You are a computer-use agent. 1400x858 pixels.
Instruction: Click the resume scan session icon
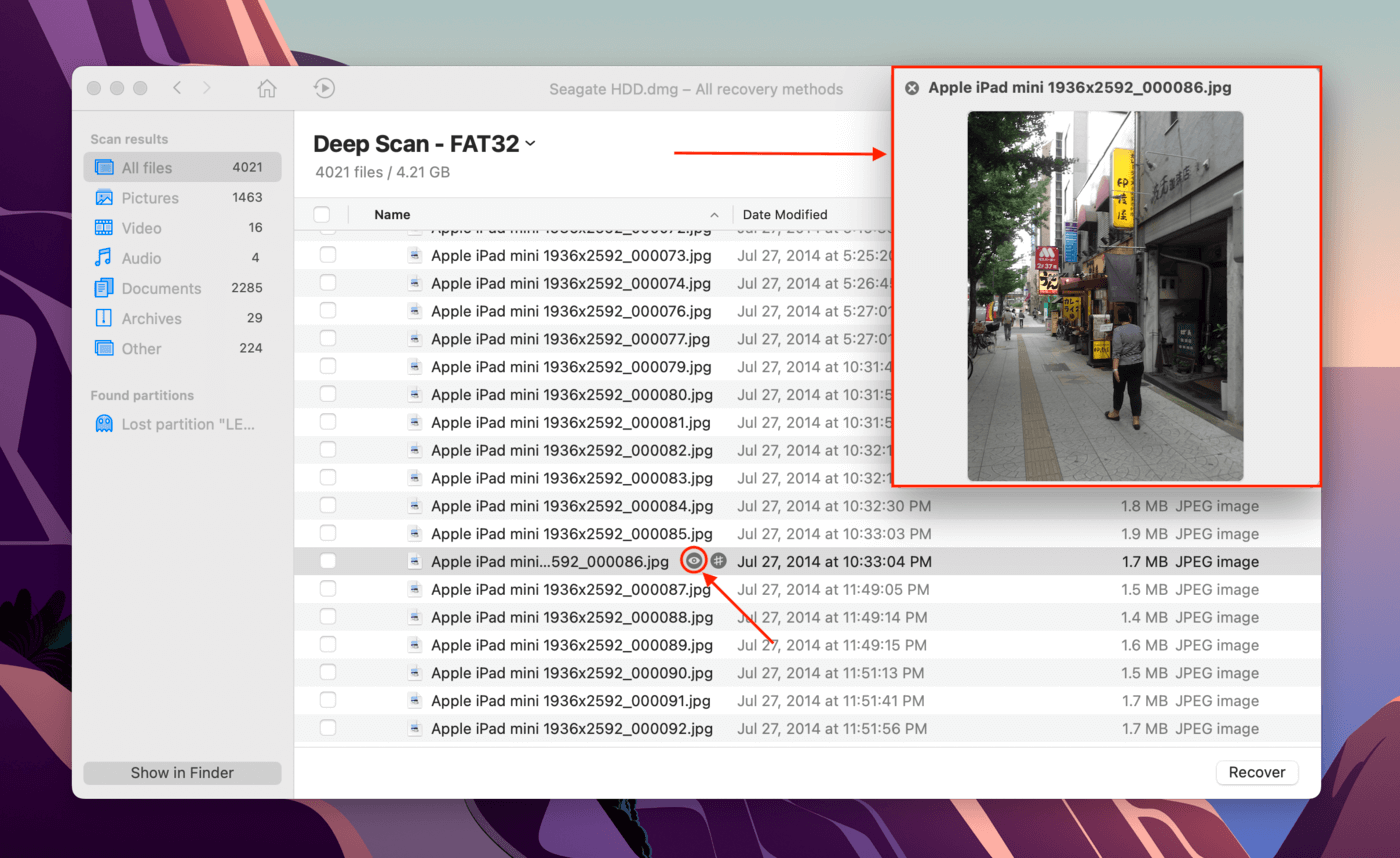pos(324,88)
